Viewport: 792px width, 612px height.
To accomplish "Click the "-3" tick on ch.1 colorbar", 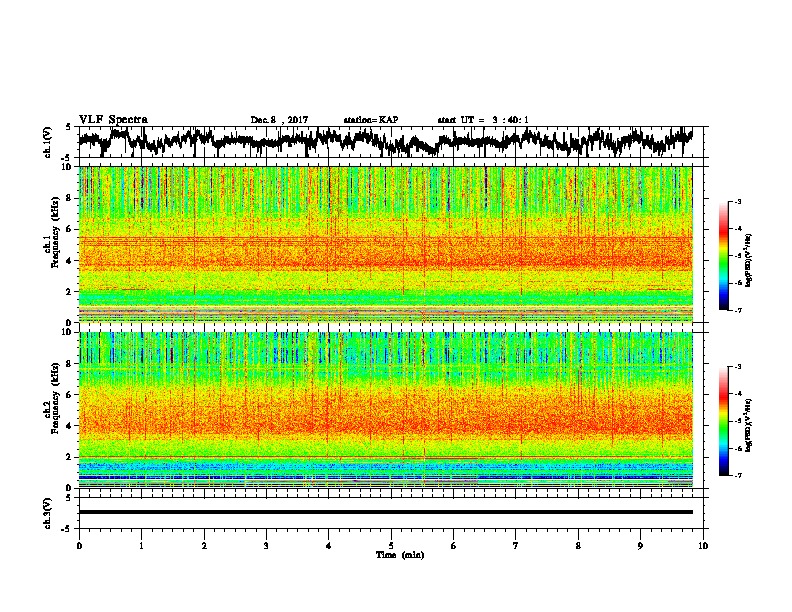I will point(738,202).
